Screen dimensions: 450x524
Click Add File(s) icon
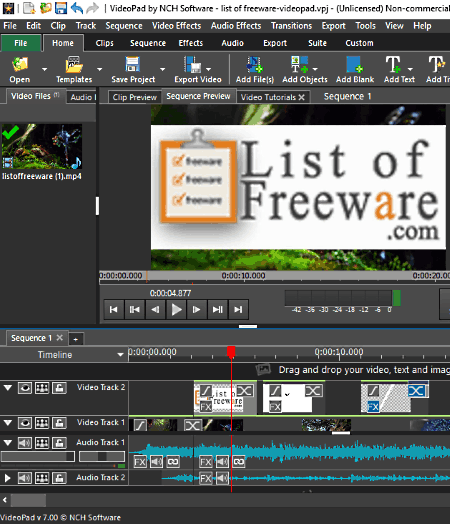[255, 64]
